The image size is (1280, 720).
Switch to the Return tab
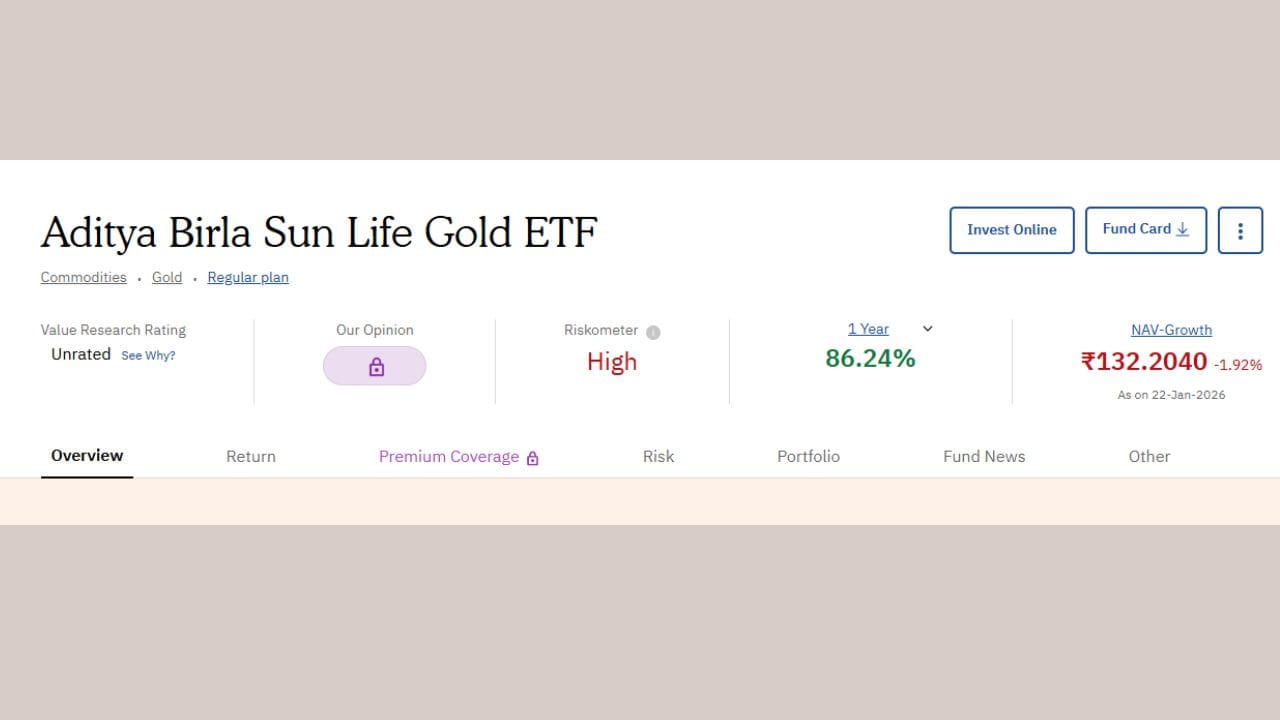coord(250,456)
